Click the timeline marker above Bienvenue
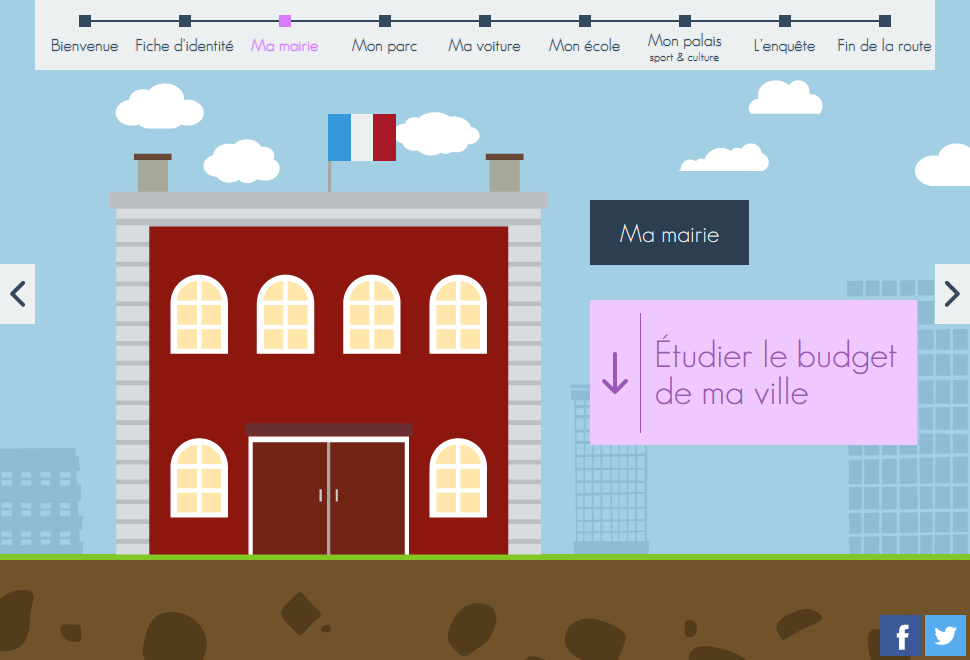Viewport: 970px width, 660px height. coord(85,21)
